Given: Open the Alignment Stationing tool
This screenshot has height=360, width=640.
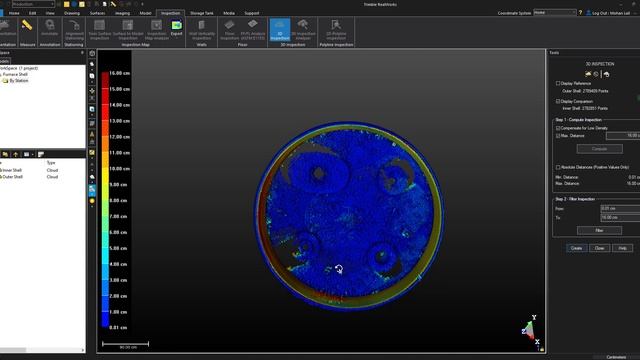Looking at the screenshot, I should (x=74, y=29).
